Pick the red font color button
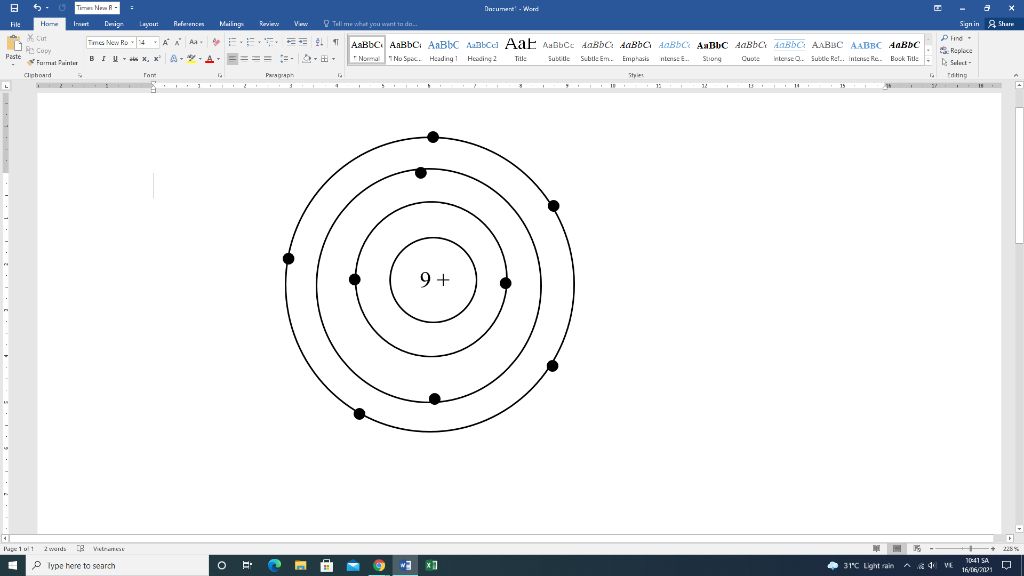The height and width of the screenshot is (576, 1024). (209, 59)
